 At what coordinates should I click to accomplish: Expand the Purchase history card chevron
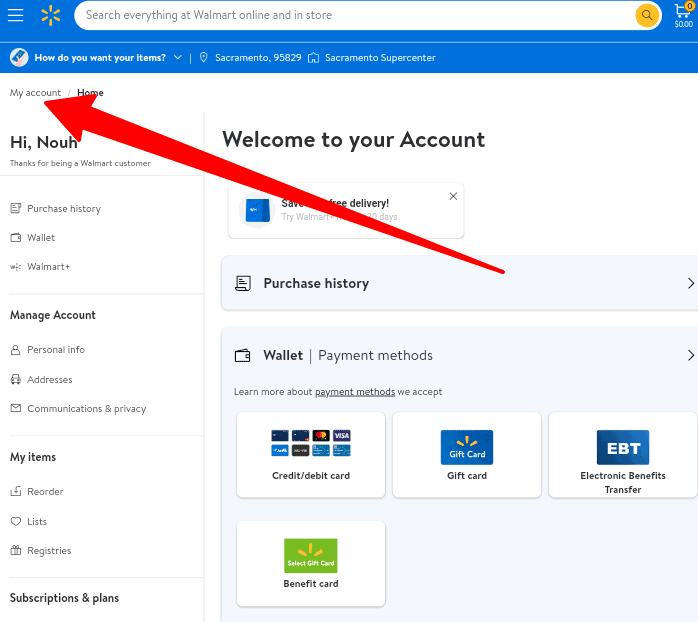coord(690,284)
